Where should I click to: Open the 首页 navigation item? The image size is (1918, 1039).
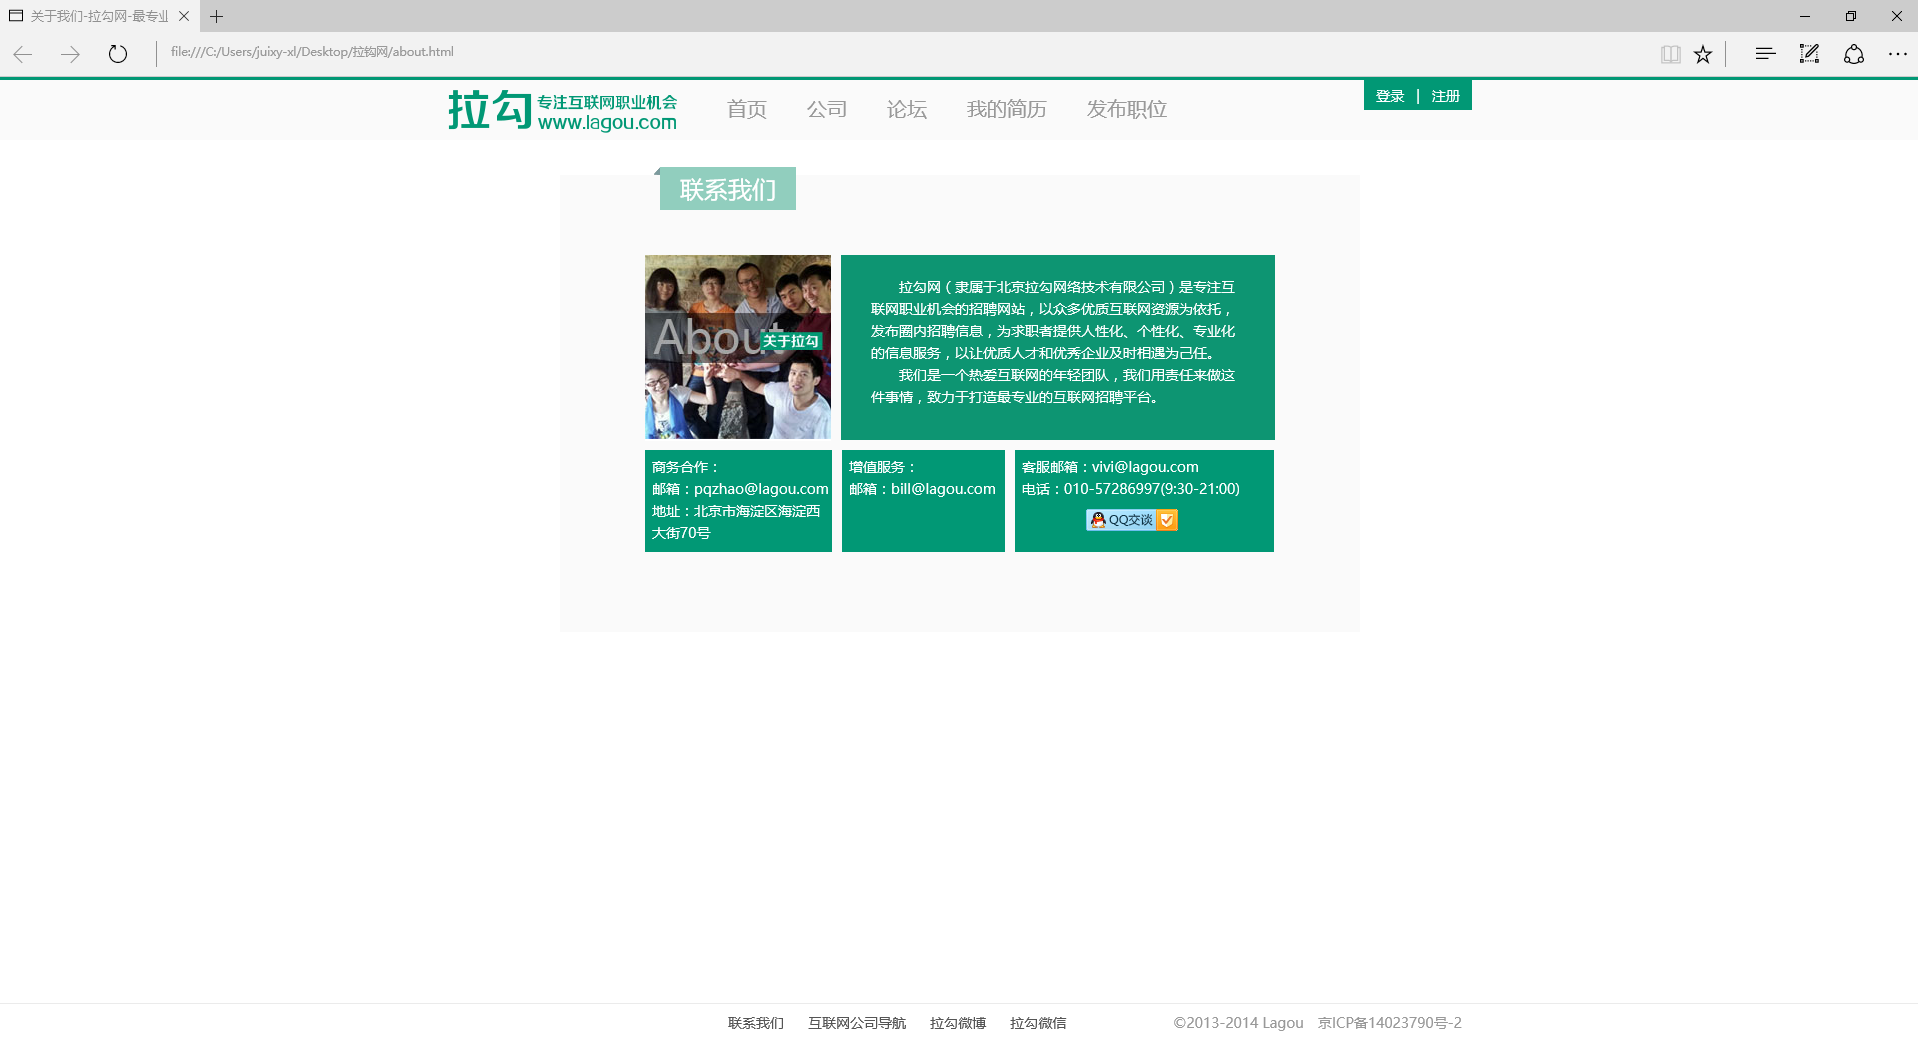pos(746,109)
